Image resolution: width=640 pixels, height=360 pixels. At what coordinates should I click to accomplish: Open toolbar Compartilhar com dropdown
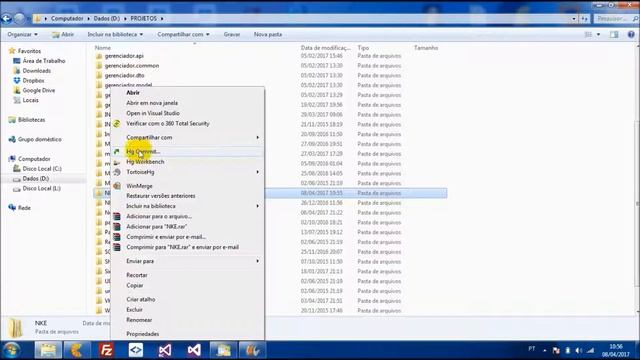coord(183,34)
